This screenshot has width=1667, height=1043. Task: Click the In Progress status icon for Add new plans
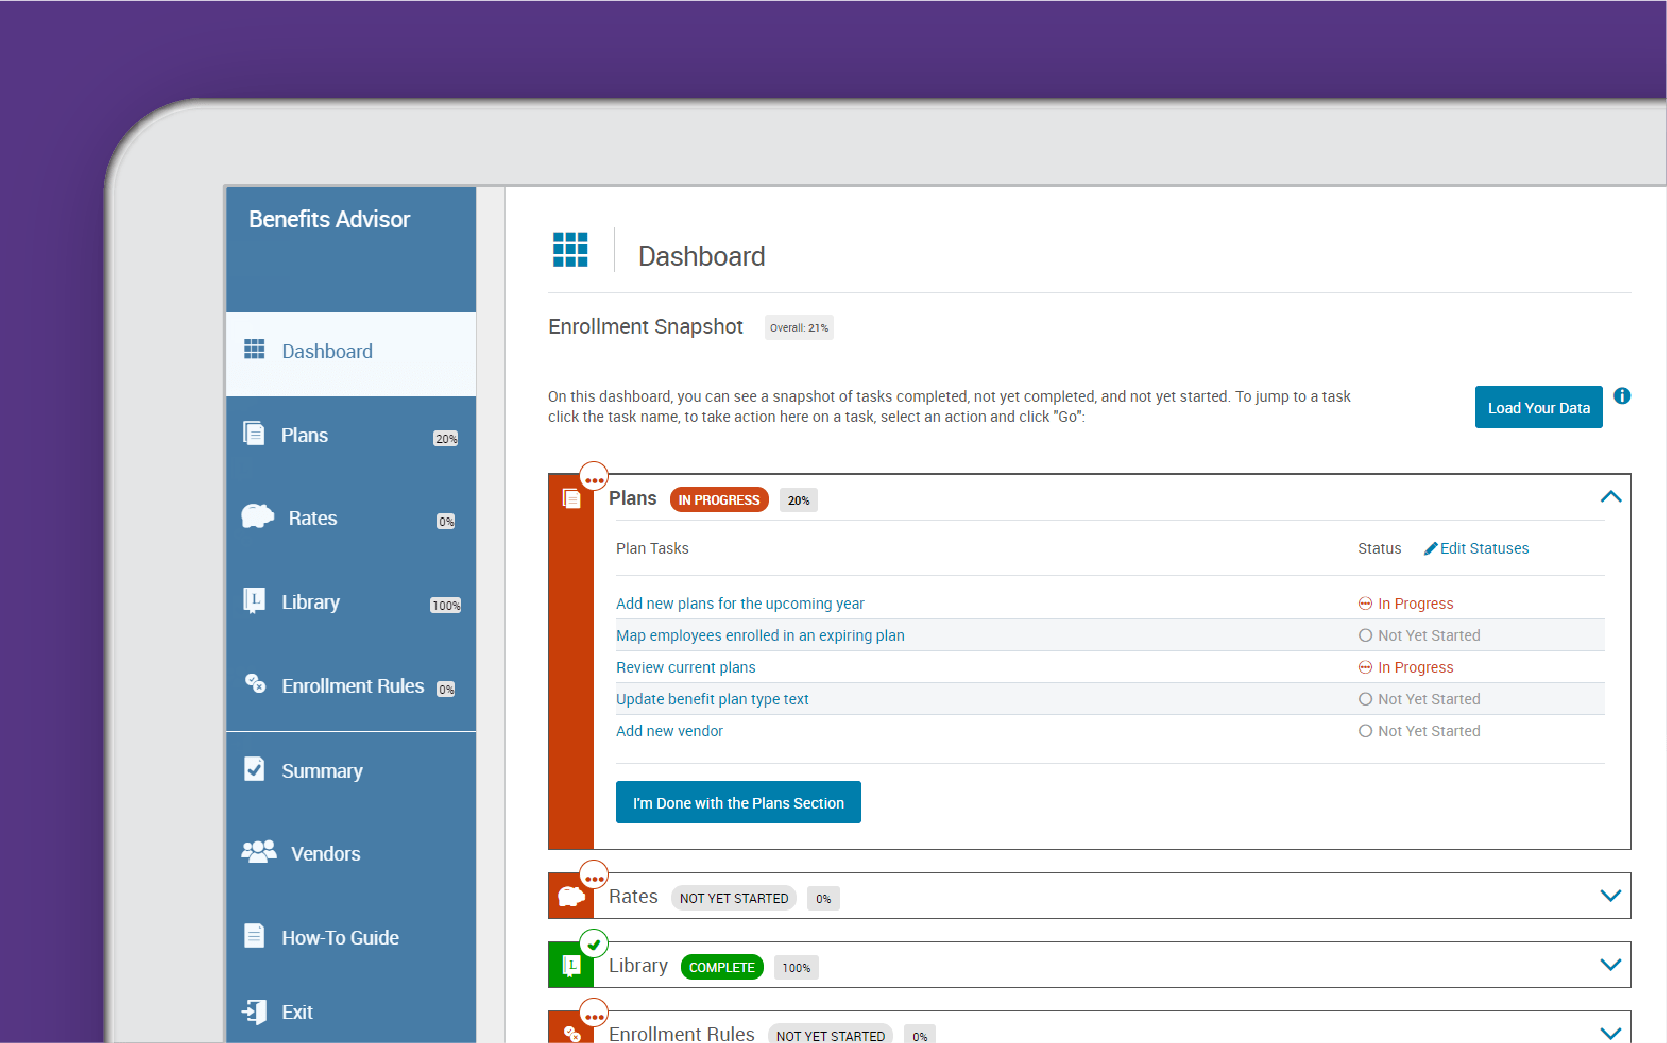[1365, 604]
